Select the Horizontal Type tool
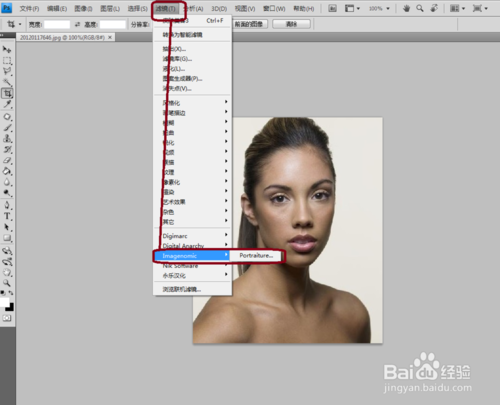 [7, 216]
